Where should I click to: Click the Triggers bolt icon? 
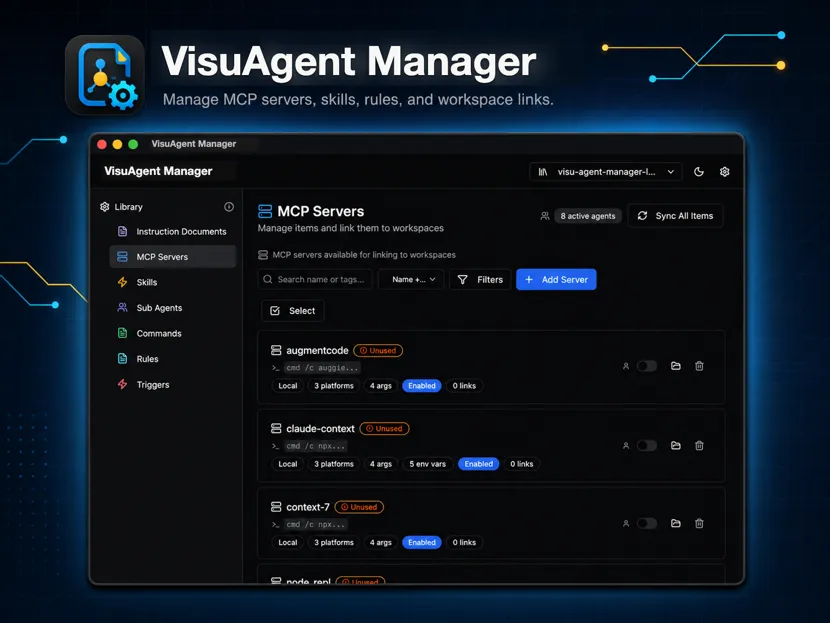[122, 384]
